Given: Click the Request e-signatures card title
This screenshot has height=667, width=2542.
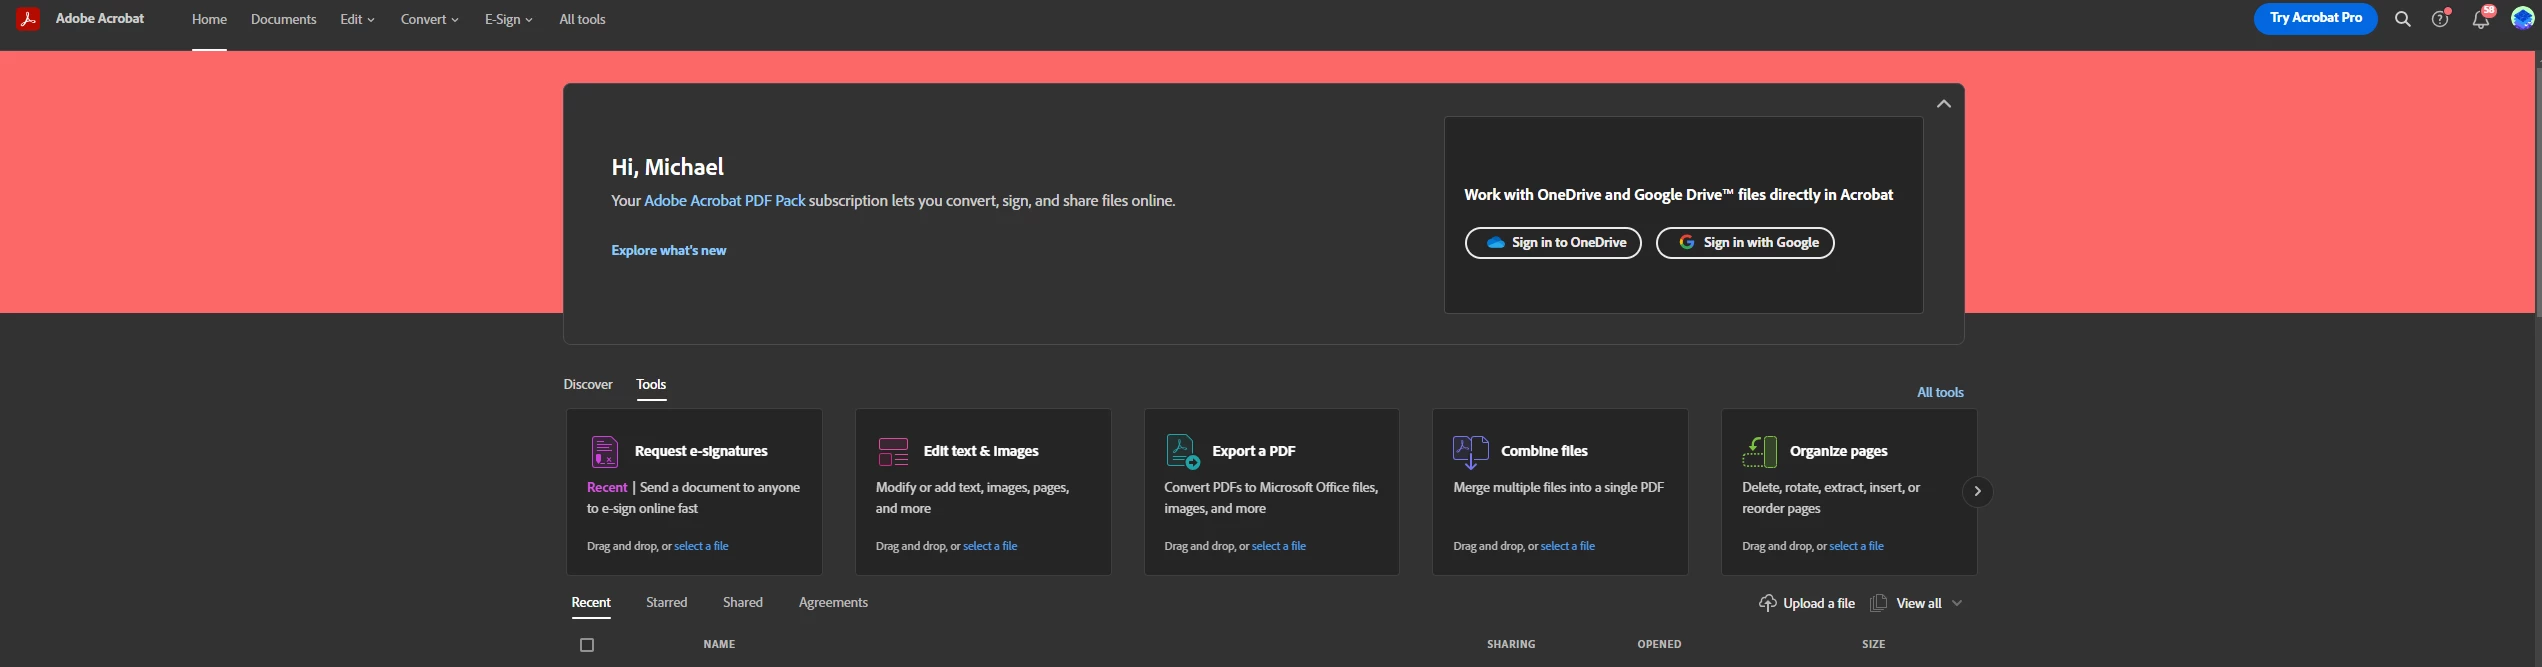Looking at the screenshot, I should [701, 451].
